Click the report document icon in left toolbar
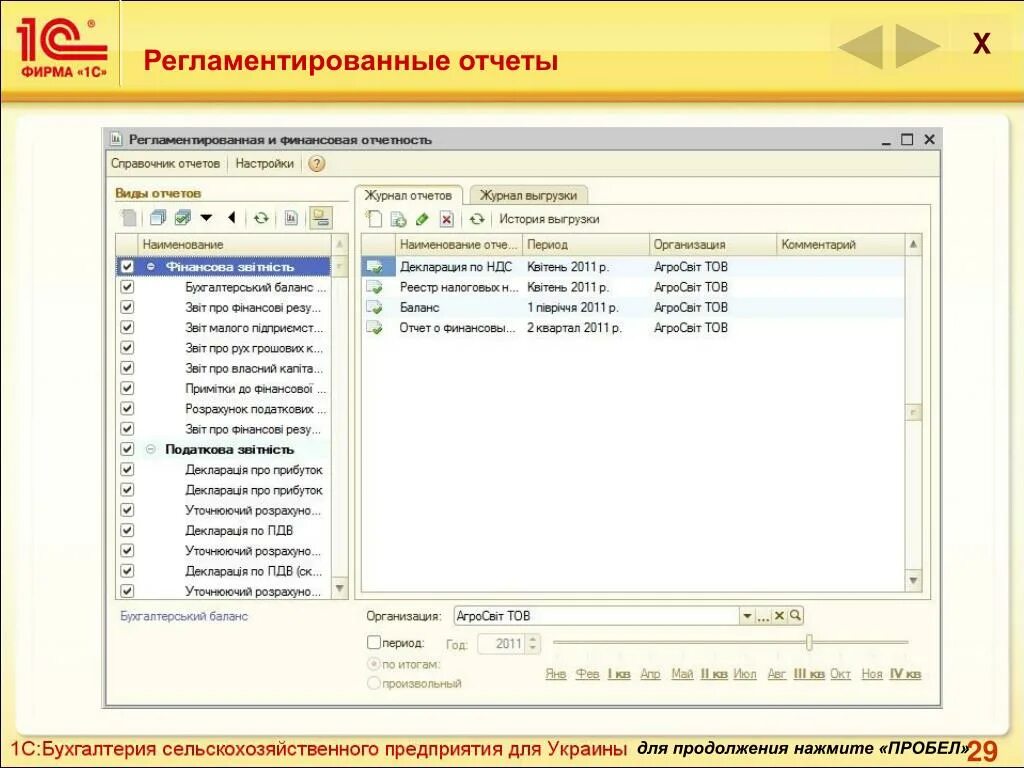Viewport: 1024px width, 768px height. [291, 217]
